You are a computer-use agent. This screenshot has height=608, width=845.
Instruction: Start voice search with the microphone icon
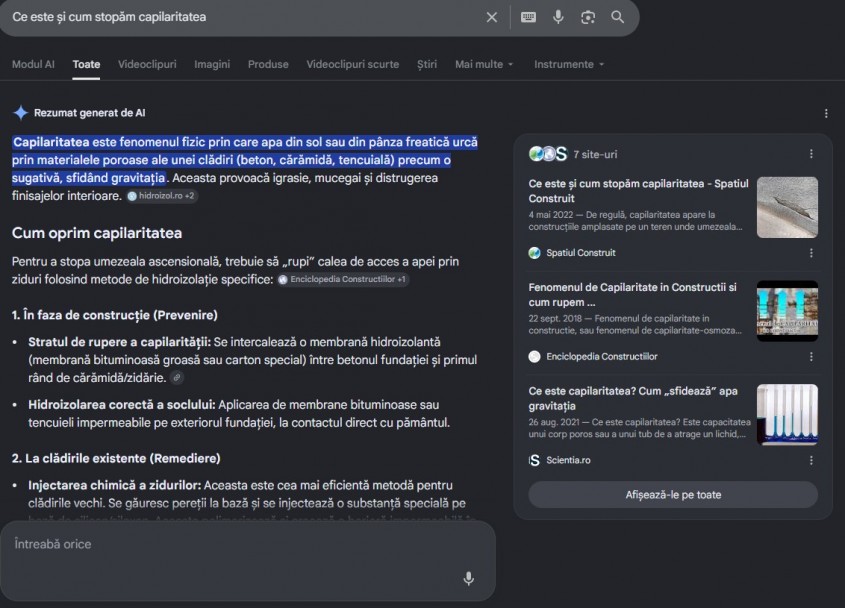[558, 17]
